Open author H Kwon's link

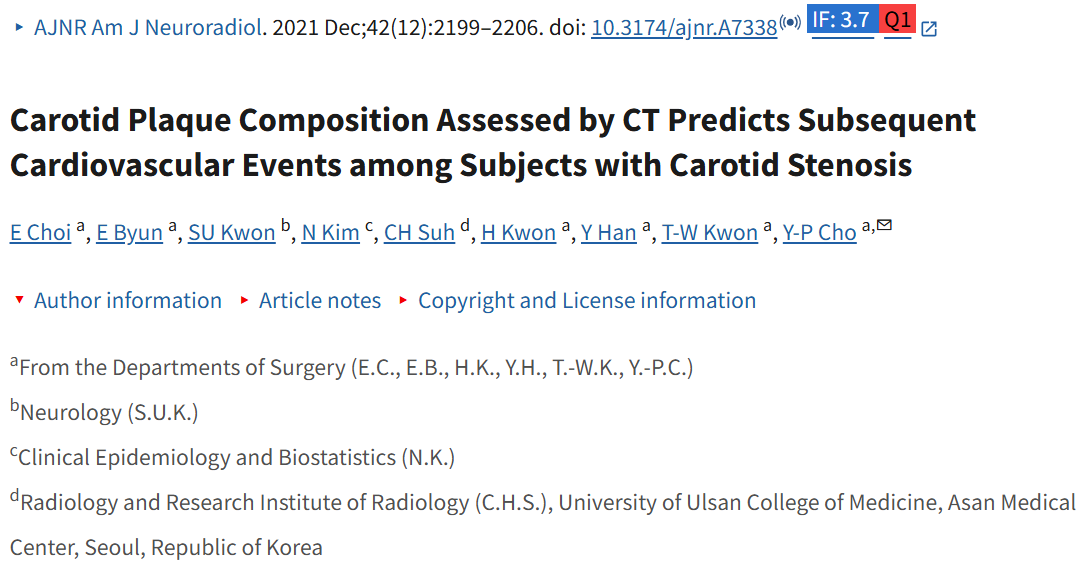click(519, 233)
